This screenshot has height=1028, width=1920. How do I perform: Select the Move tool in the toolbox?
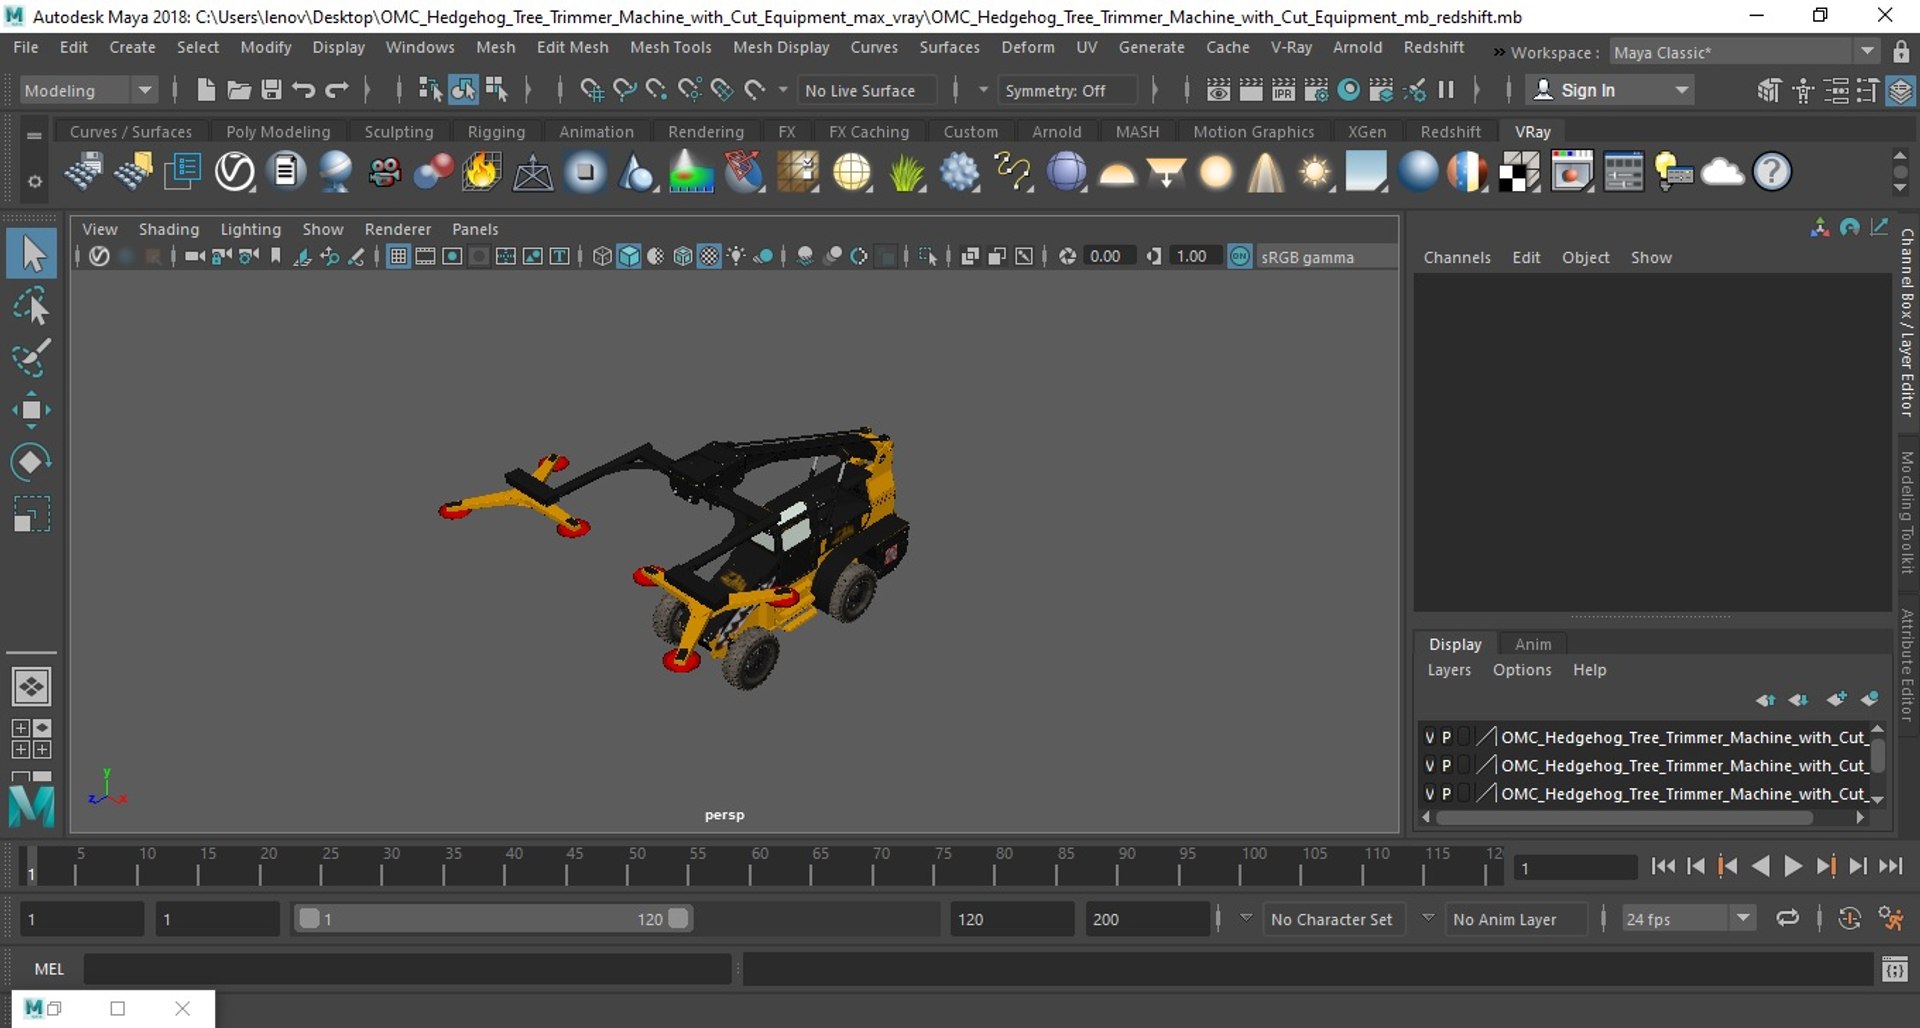click(x=31, y=410)
